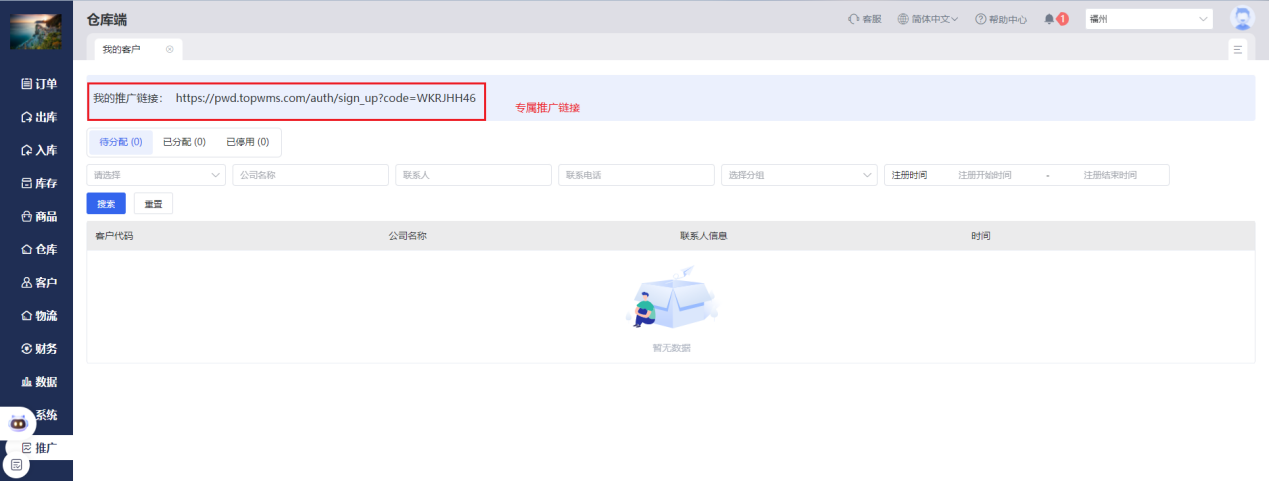Image resolution: width=1269 pixels, height=481 pixels.
Task: Open the 简体中文 language dropdown
Action: pos(927,19)
